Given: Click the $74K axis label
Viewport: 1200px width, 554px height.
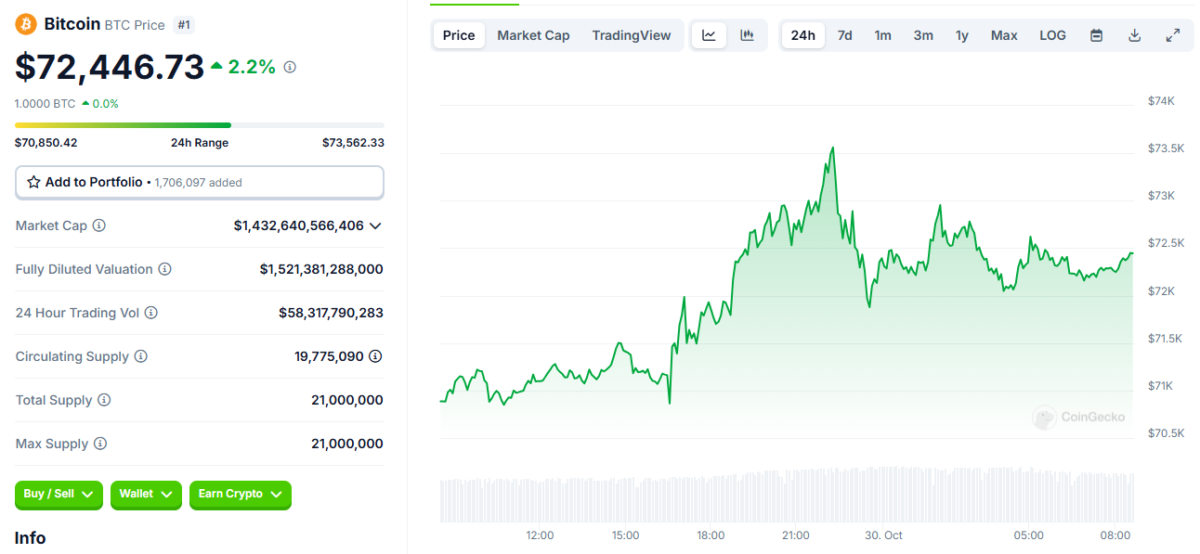Looking at the screenshot, I should point(1160,101).
